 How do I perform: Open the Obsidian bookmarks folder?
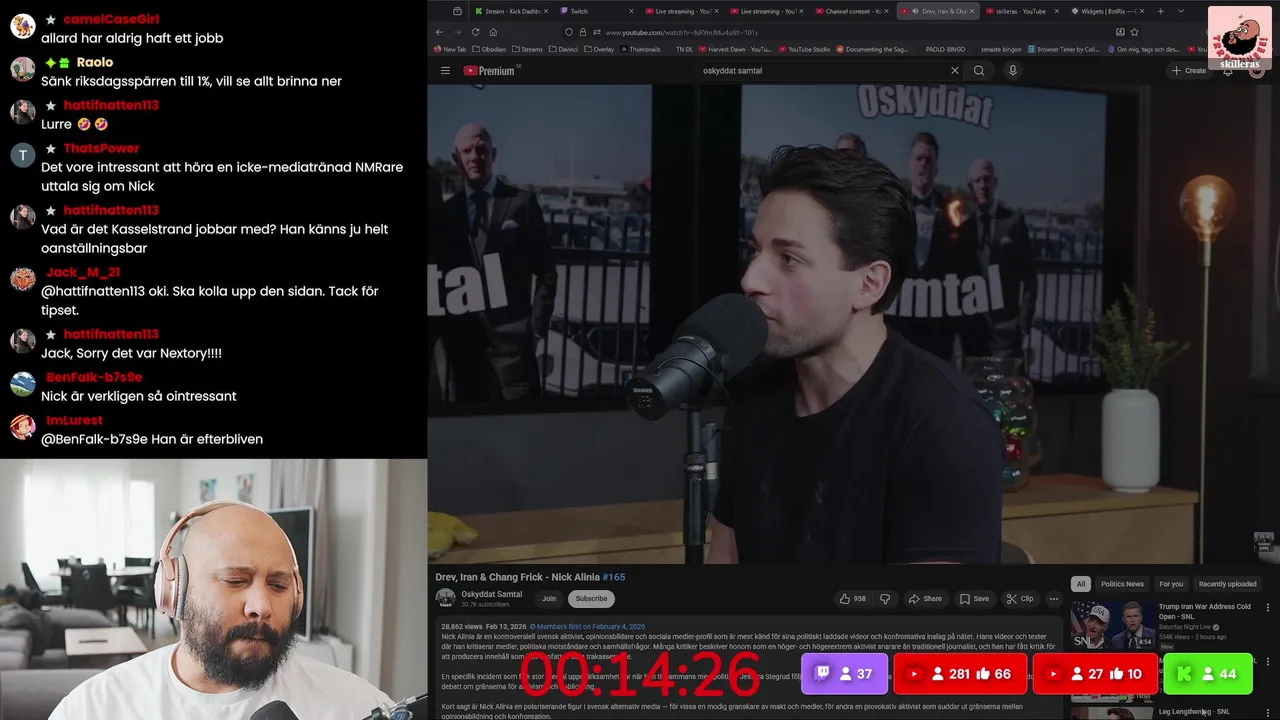(x=489, y=49)
